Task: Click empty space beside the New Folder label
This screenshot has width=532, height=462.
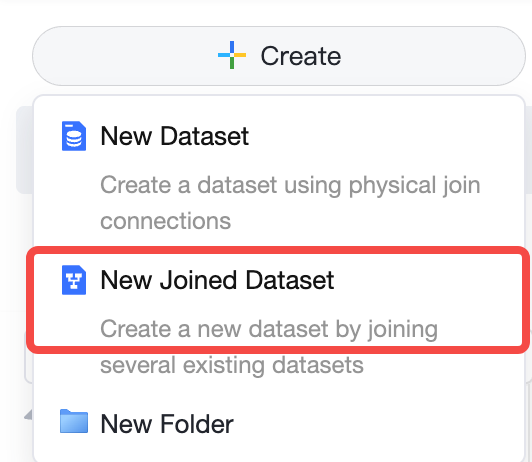Action: tap(373, 424)
